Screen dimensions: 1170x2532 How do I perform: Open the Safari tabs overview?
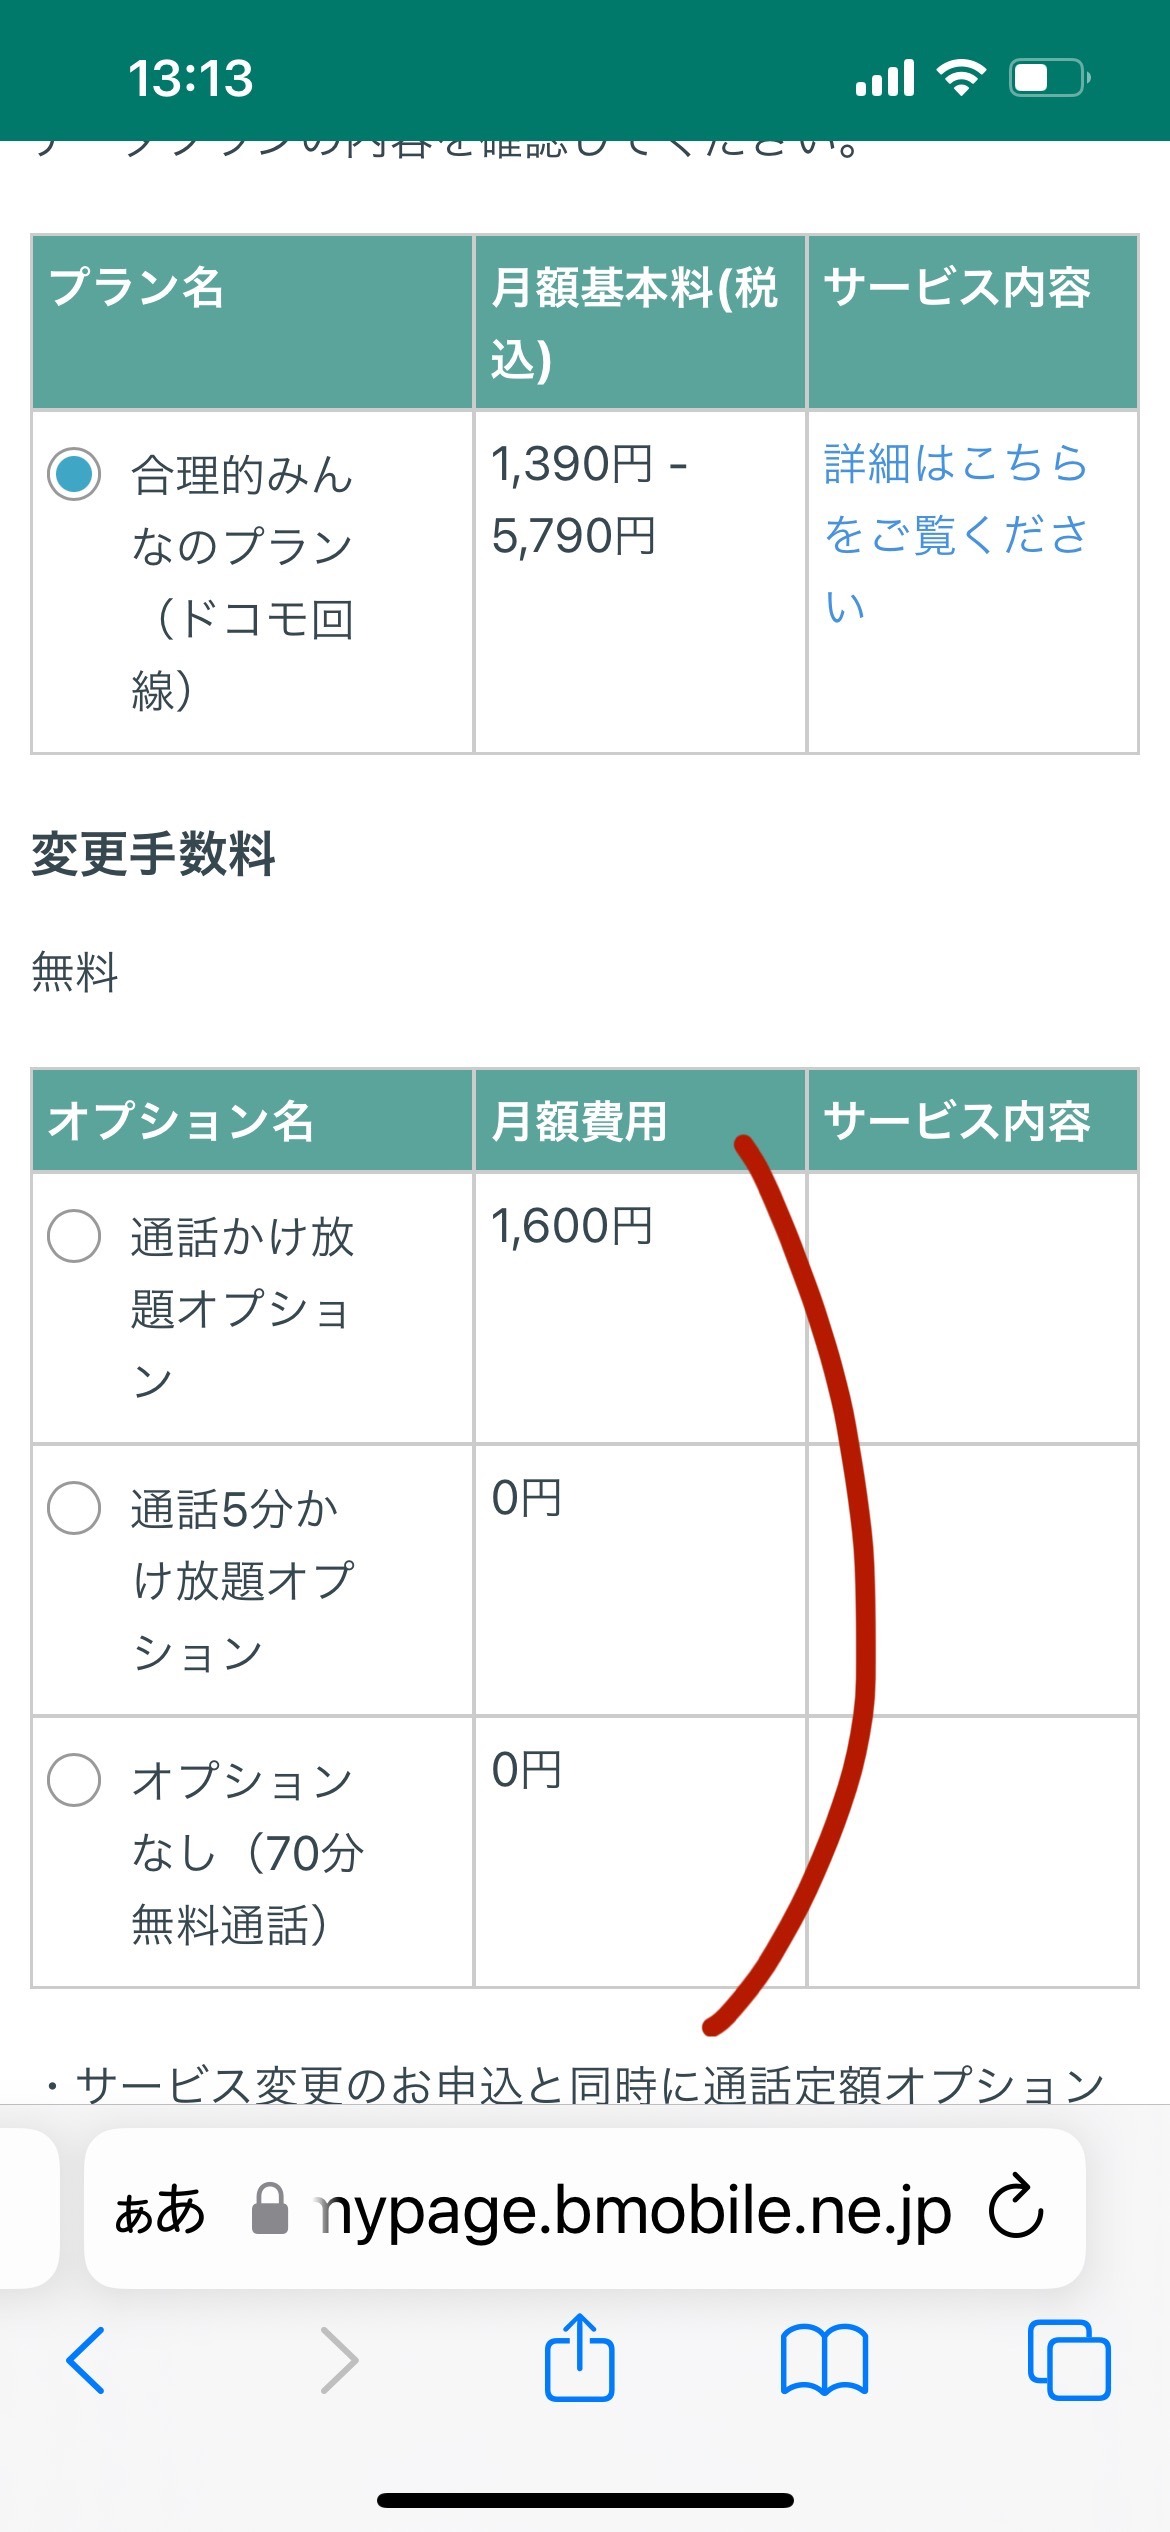1069,2359
